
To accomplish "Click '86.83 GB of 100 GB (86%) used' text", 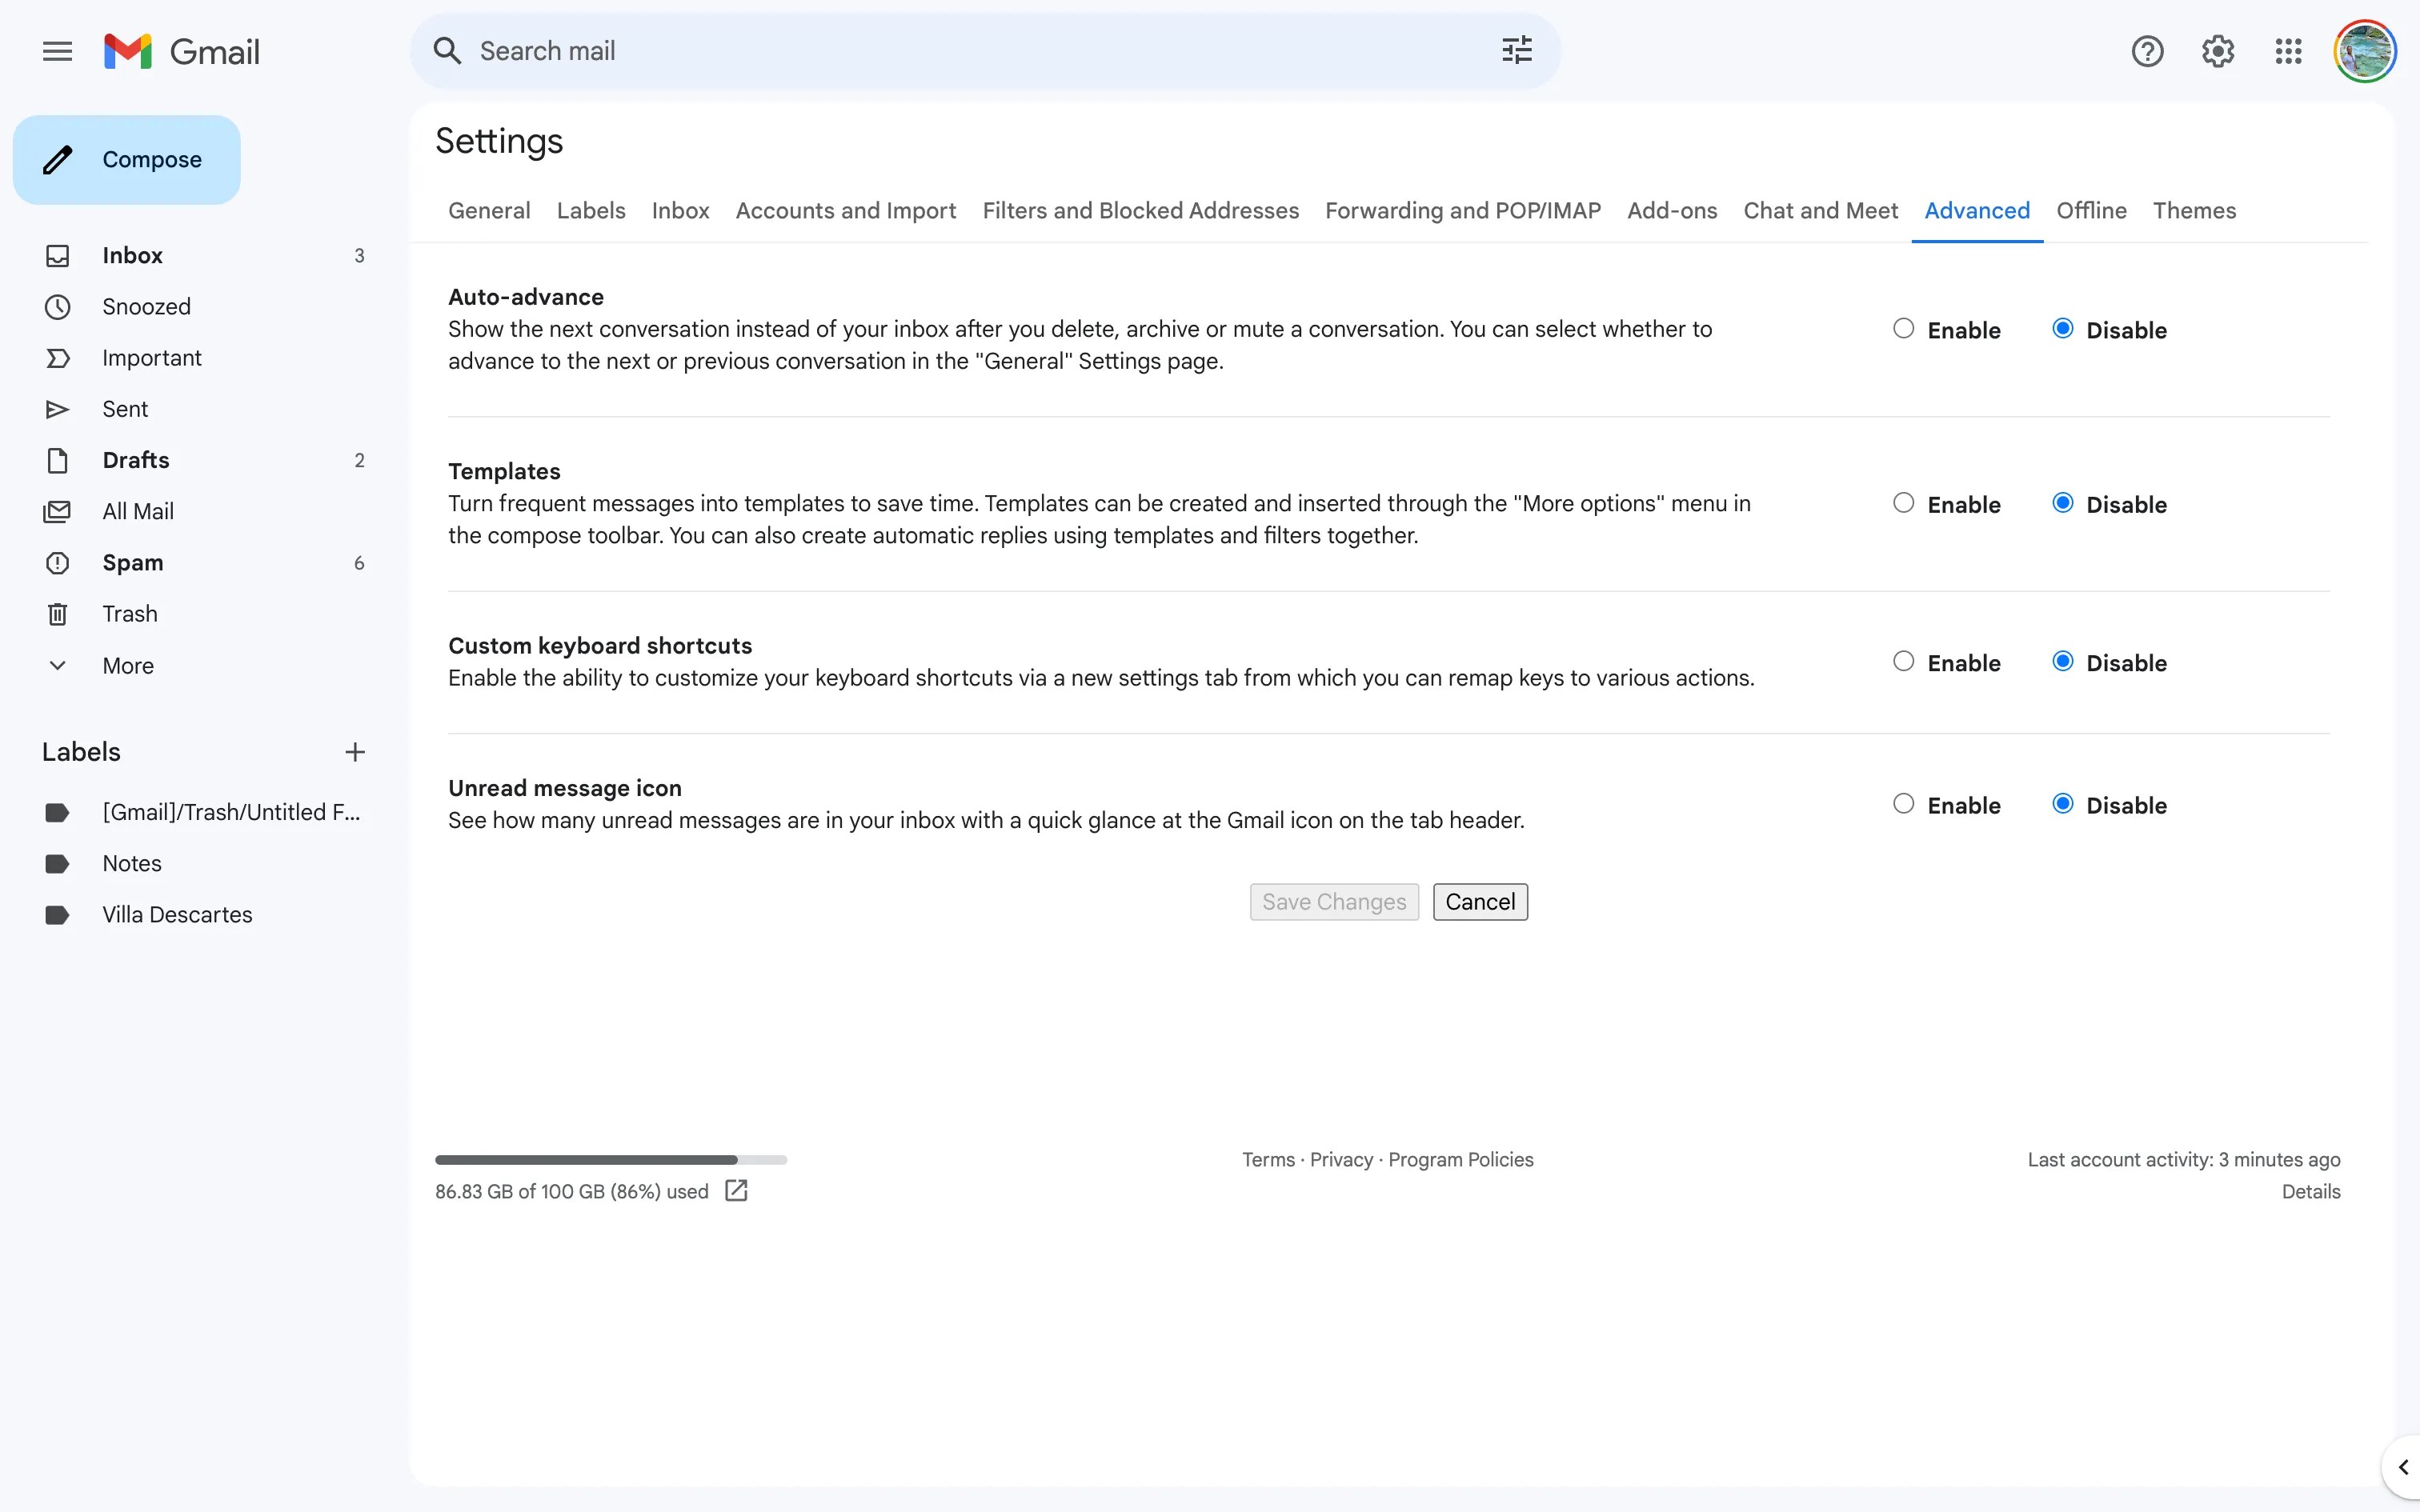I will coord(572,1192).
